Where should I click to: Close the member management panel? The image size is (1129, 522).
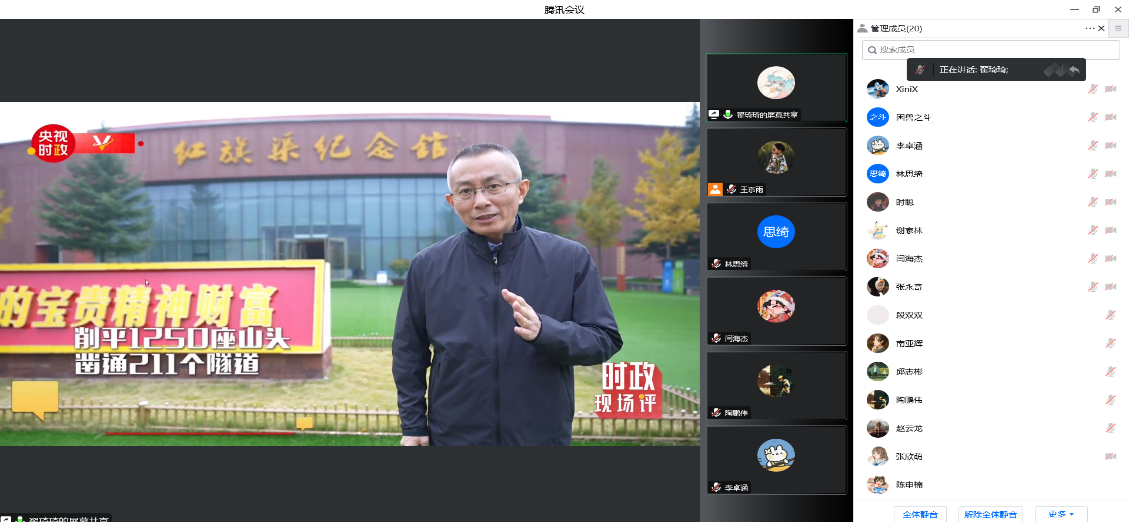[x=1103, y=29]
